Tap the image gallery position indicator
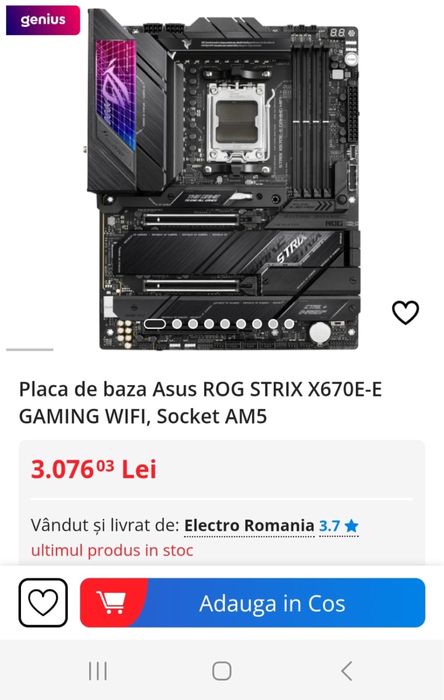 30,350
